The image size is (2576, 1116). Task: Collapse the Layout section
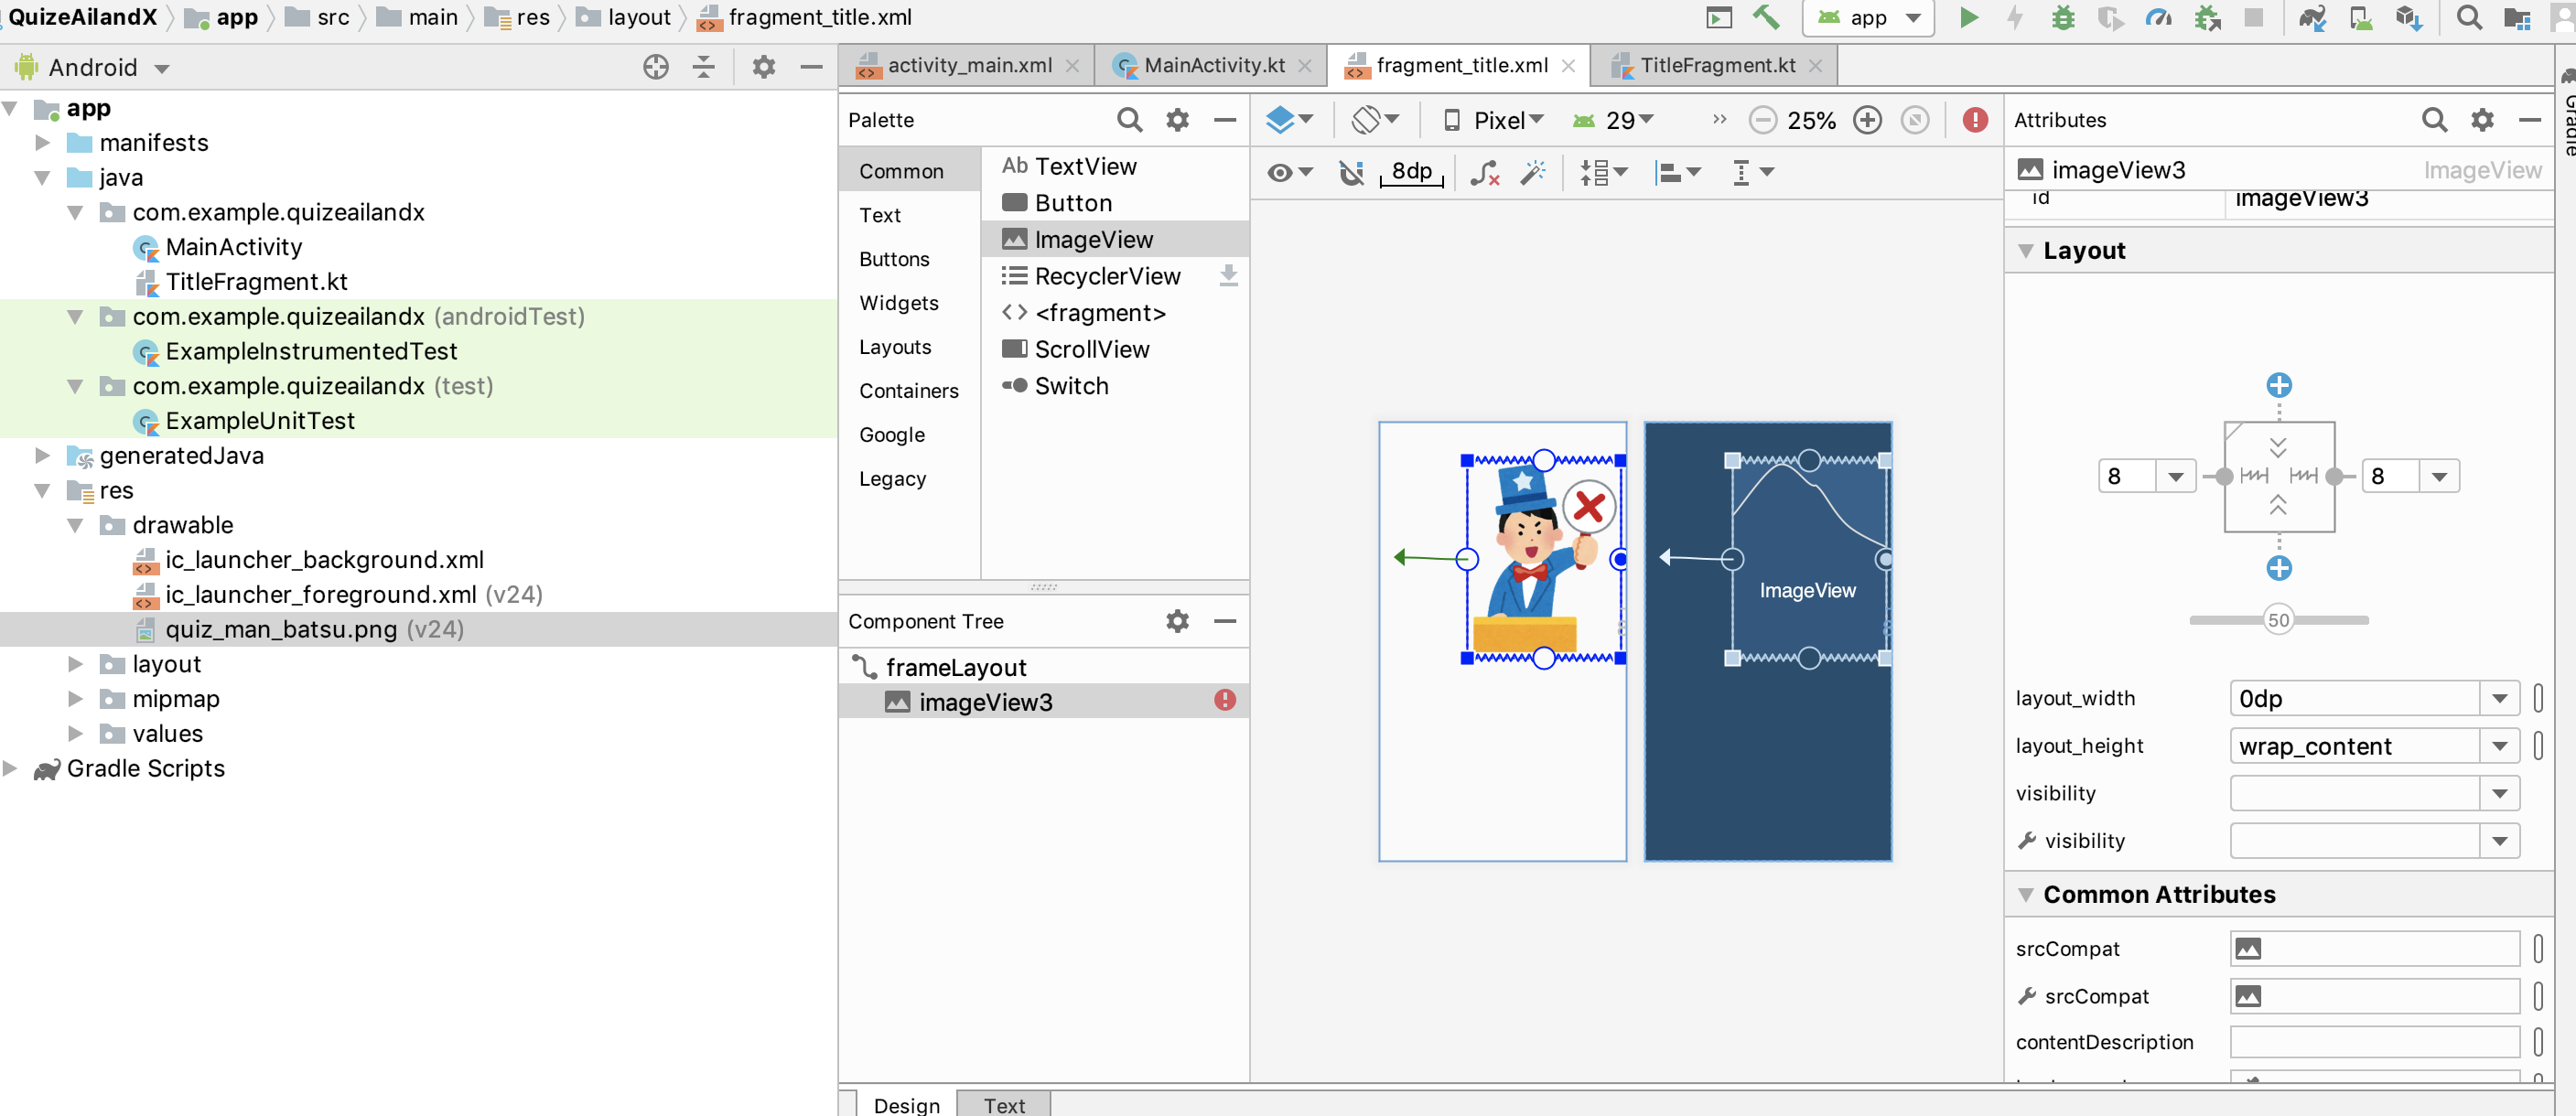[x=2025, y=251]
